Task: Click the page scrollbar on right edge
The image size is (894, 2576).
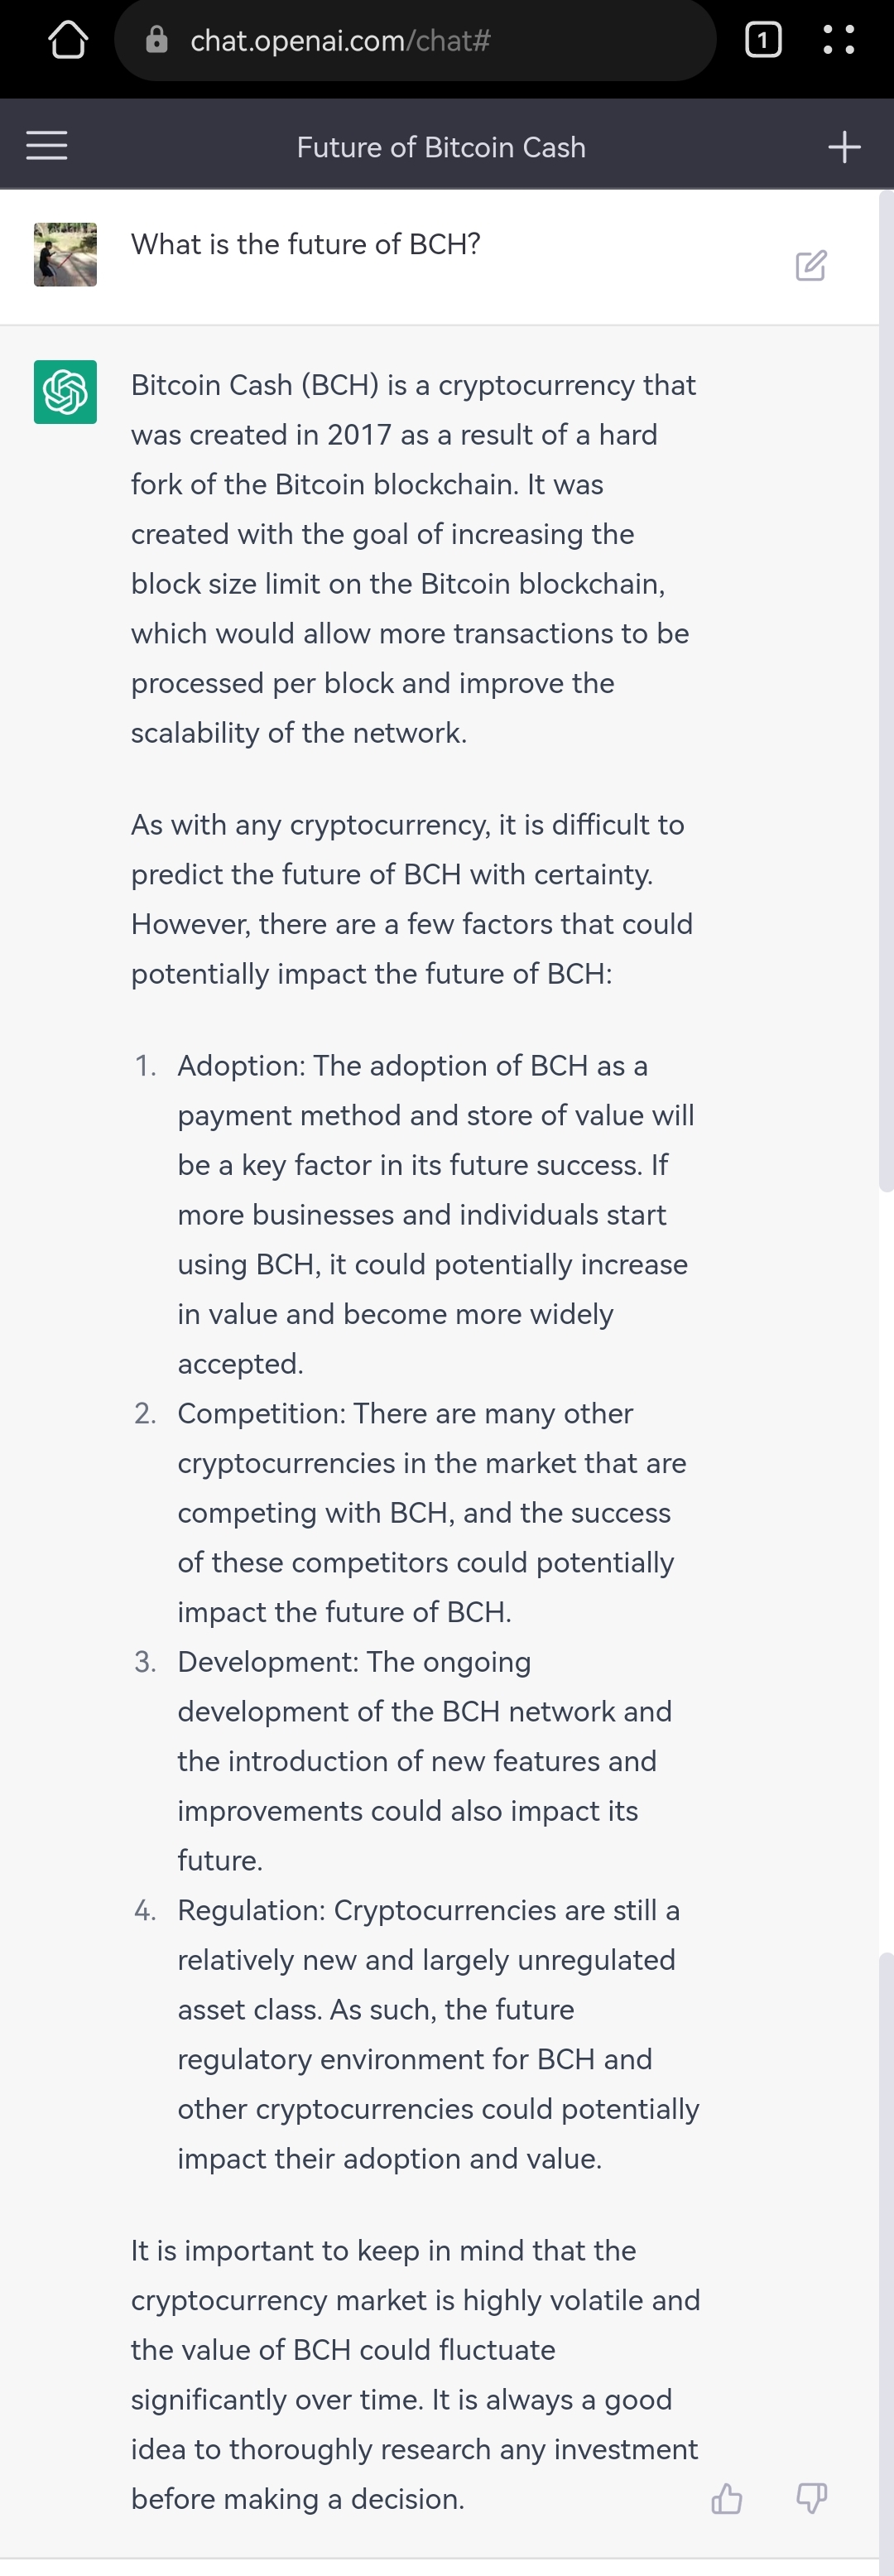Action: [885, 690]
